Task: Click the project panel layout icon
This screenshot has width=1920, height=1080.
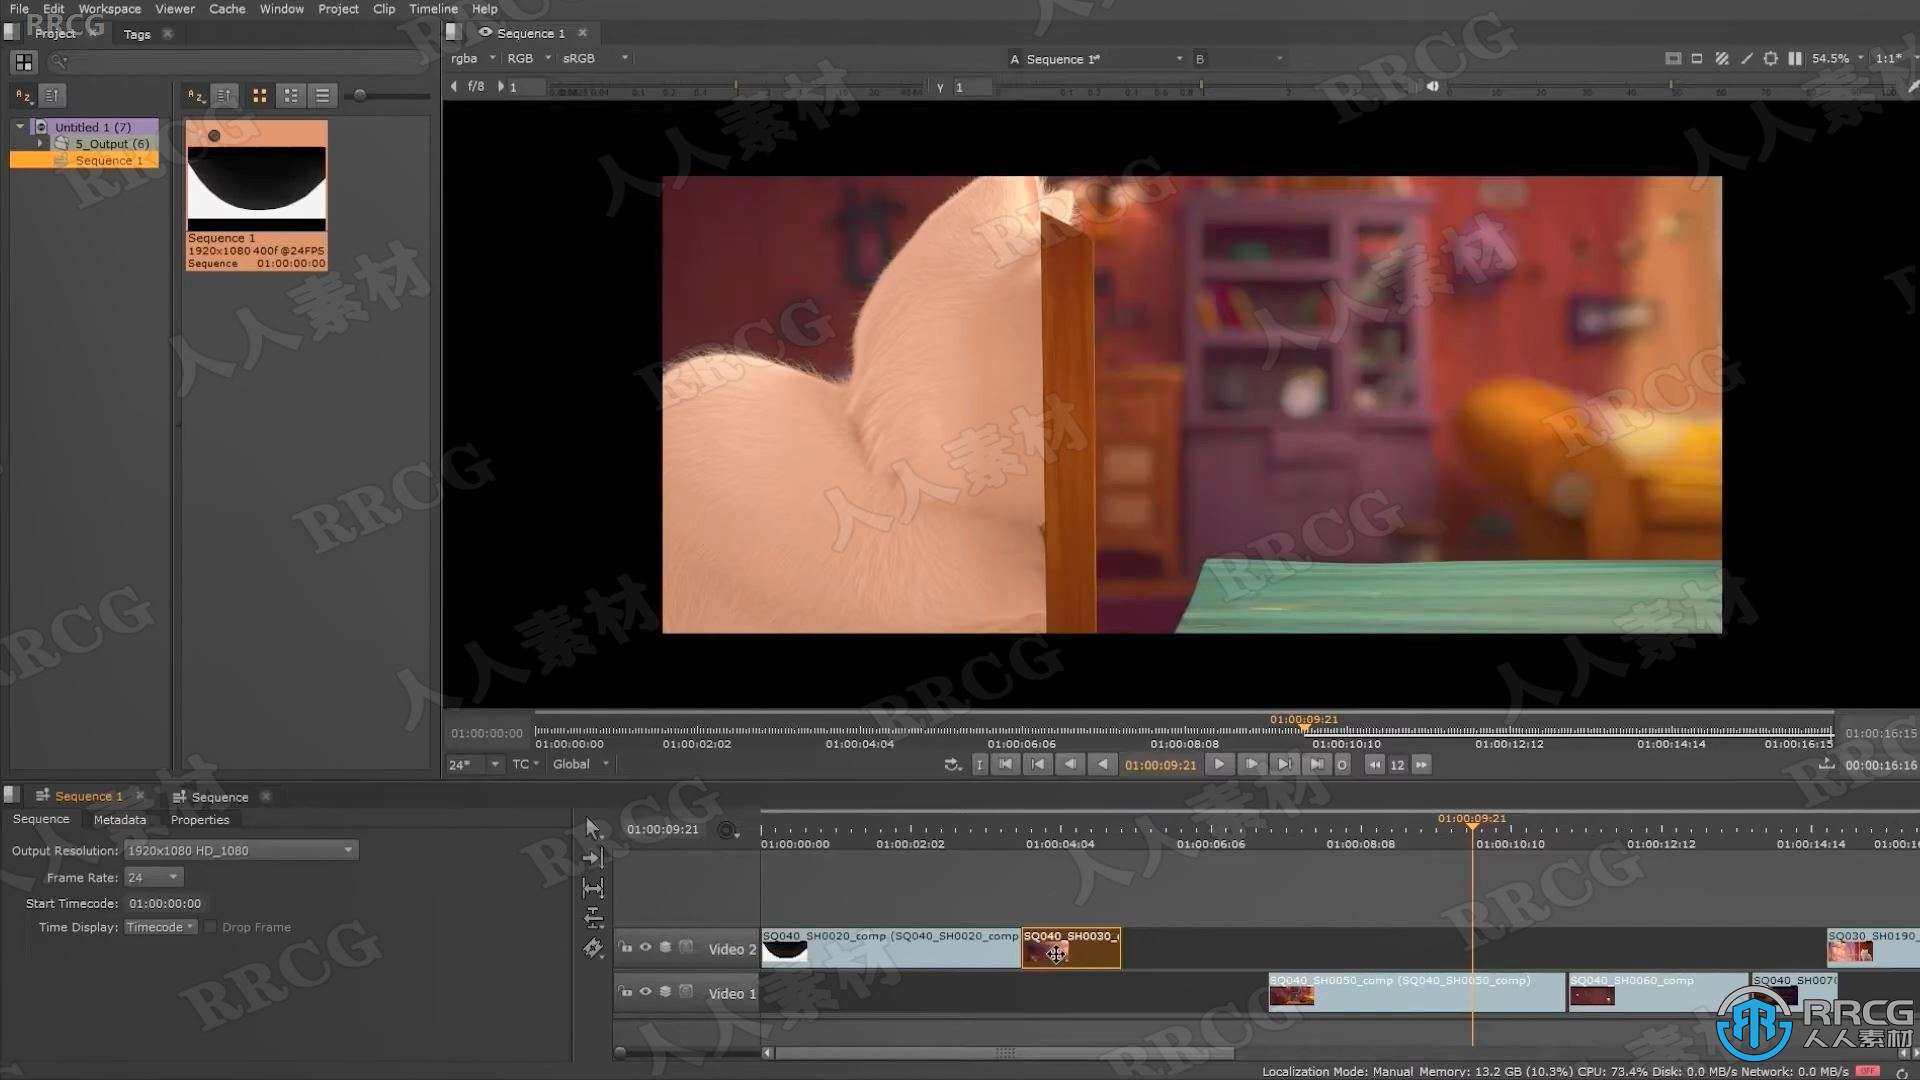Action: pyautogui.click(x=24, y=62)
